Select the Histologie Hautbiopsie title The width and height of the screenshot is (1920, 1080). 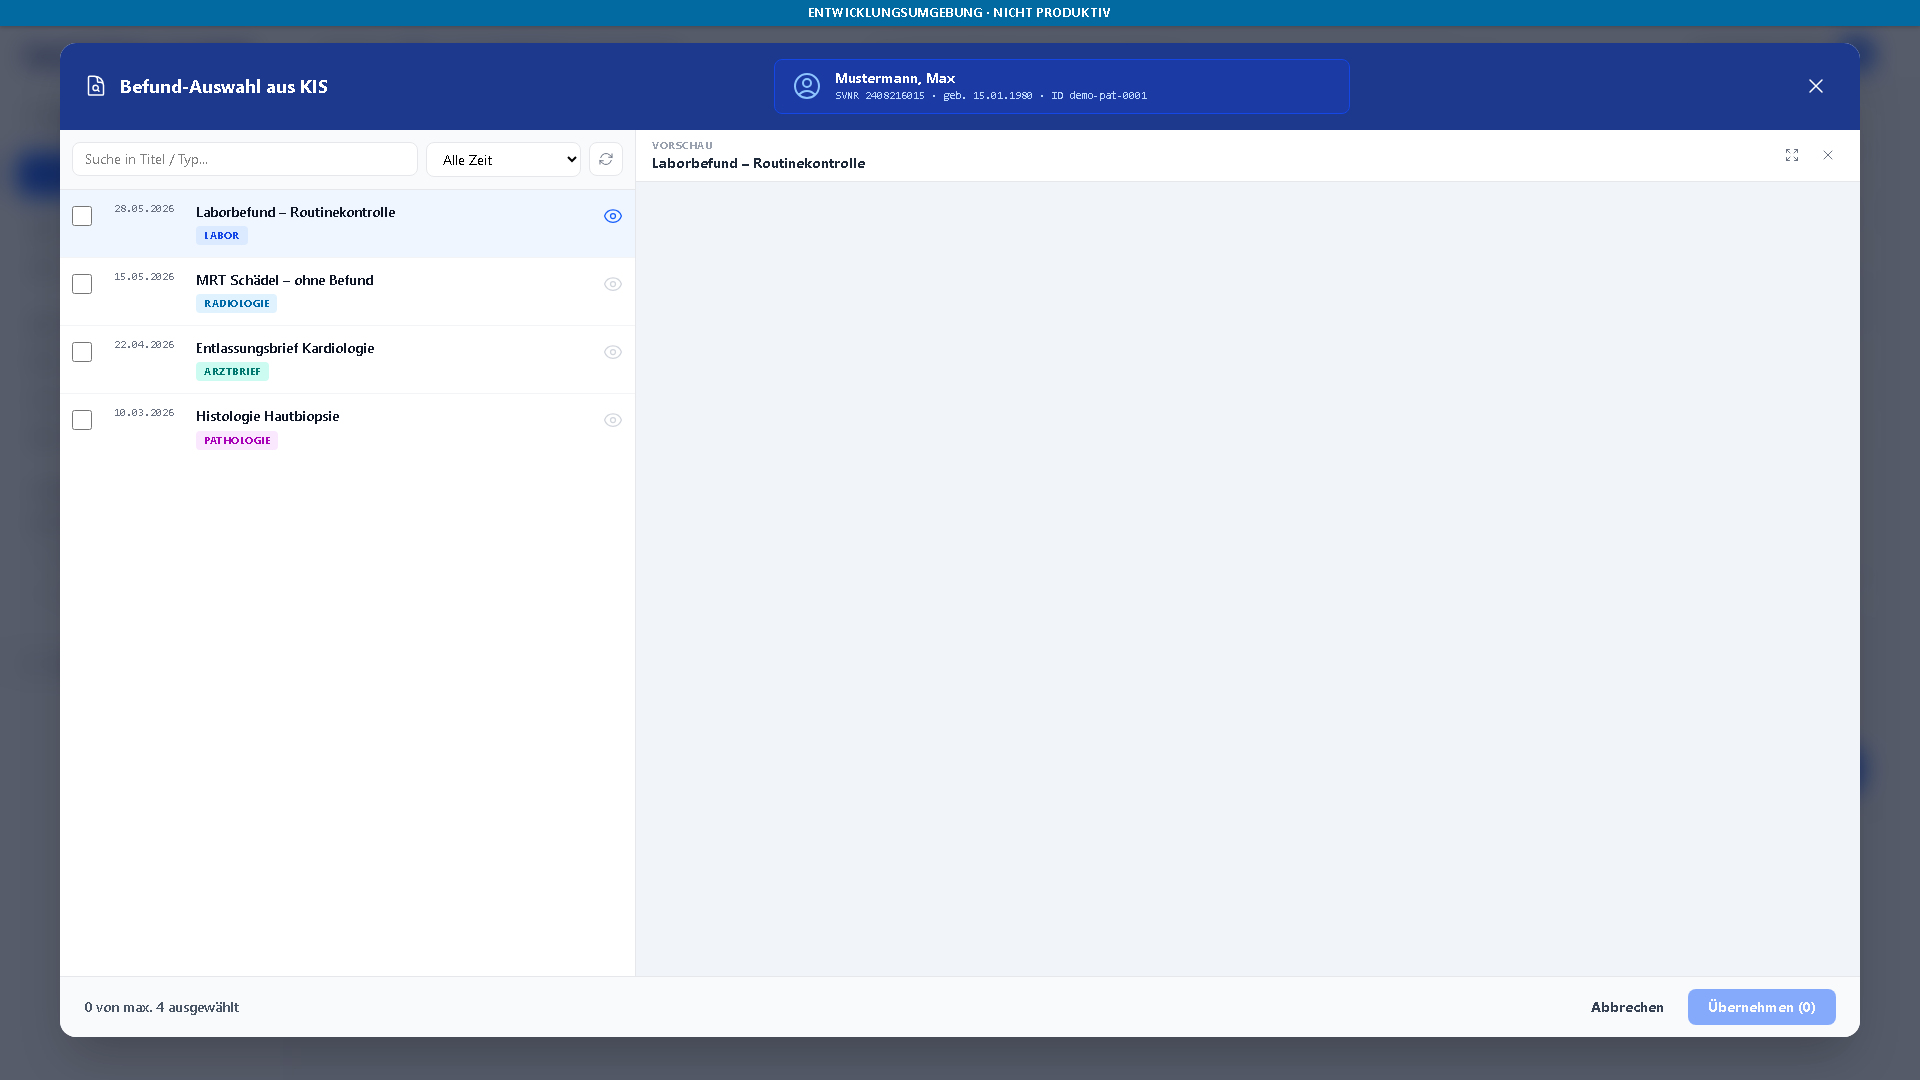[268, 416]
